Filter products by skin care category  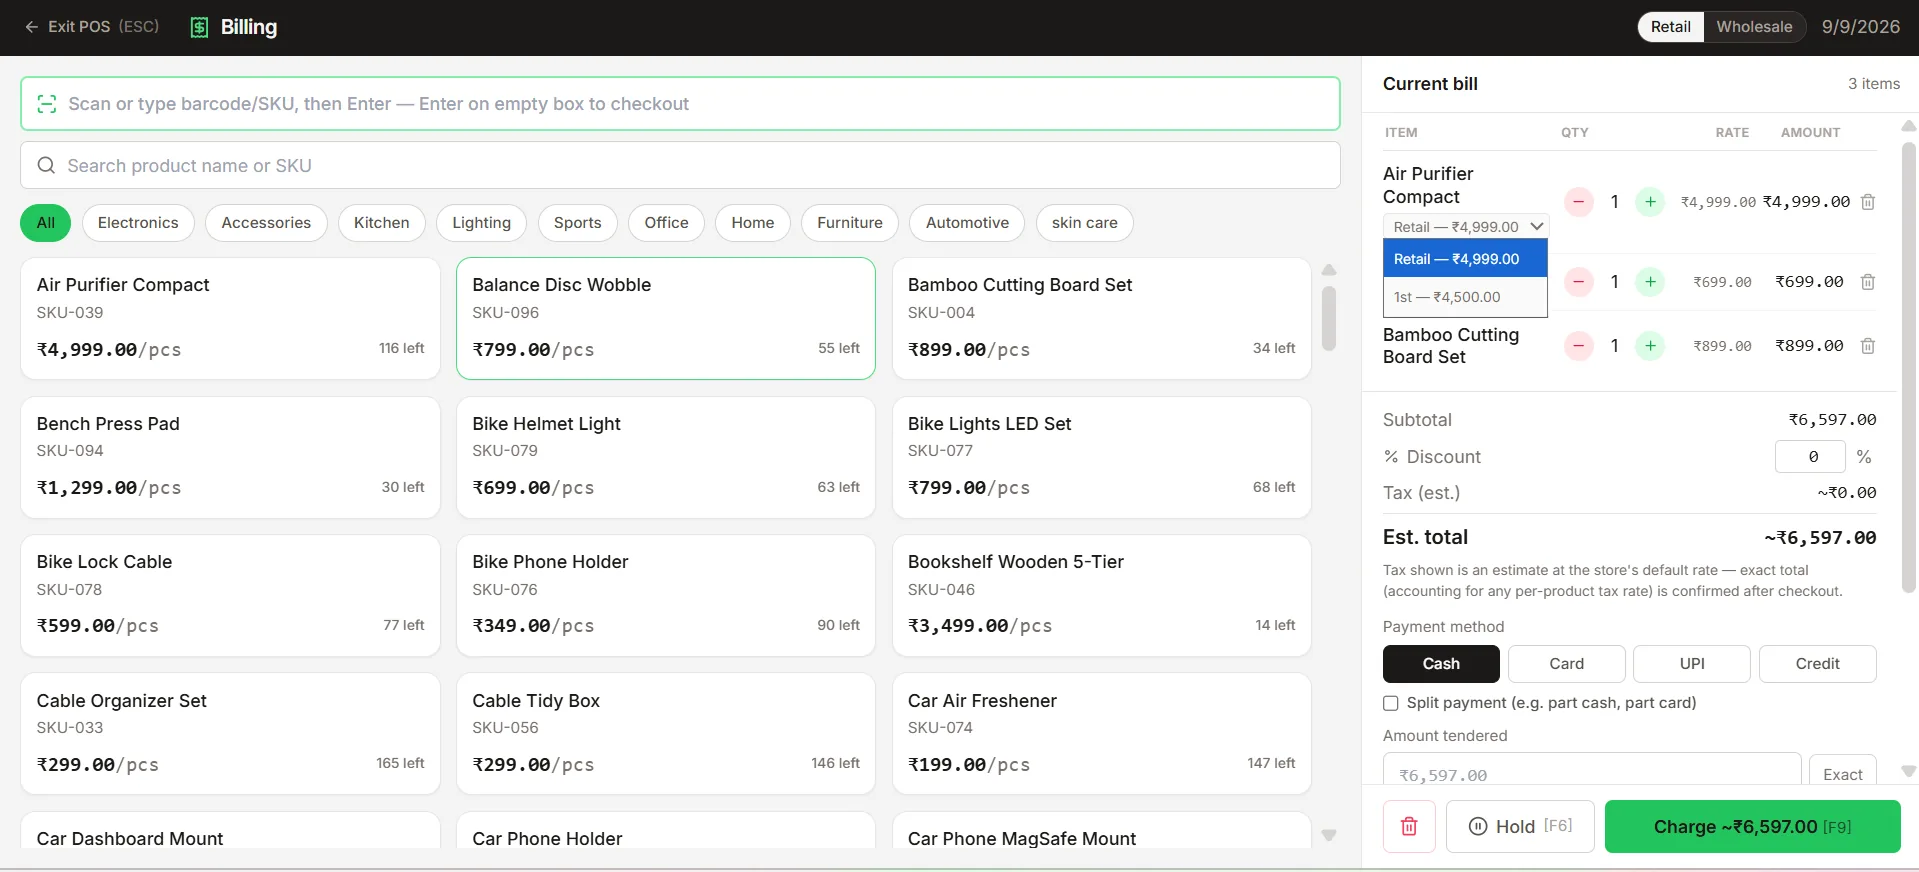[1084, 223]
